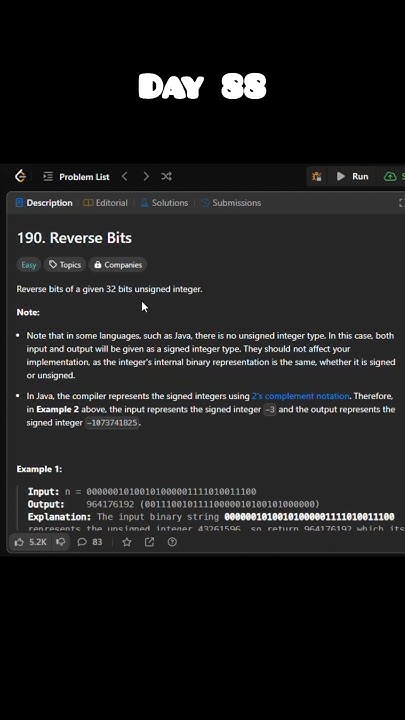Open the 83 comments section
The width and height of the screenshot is (405, 720).
pos(90,542)
